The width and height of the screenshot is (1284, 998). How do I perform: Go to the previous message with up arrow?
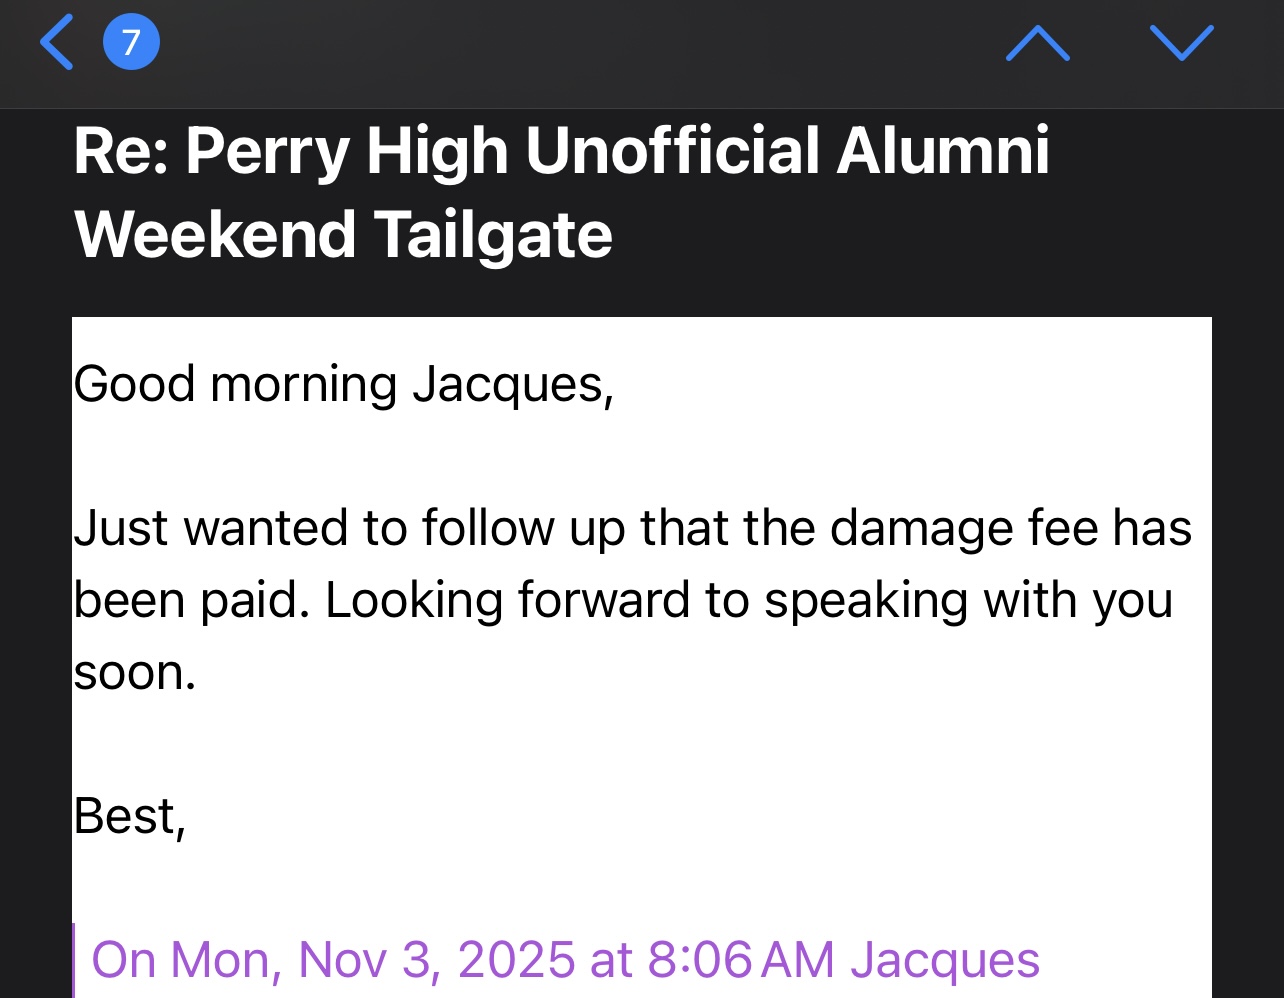[x=1037, y=44]
